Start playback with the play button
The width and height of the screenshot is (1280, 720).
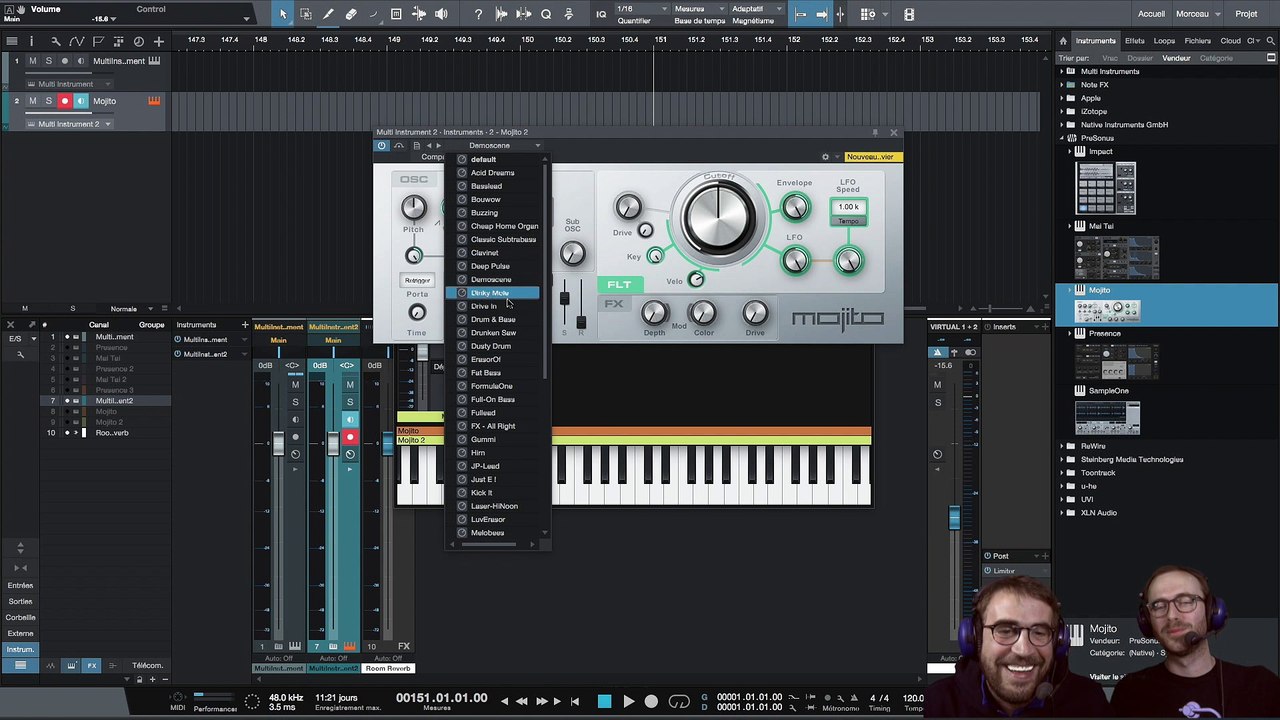[x=628, y=702]
